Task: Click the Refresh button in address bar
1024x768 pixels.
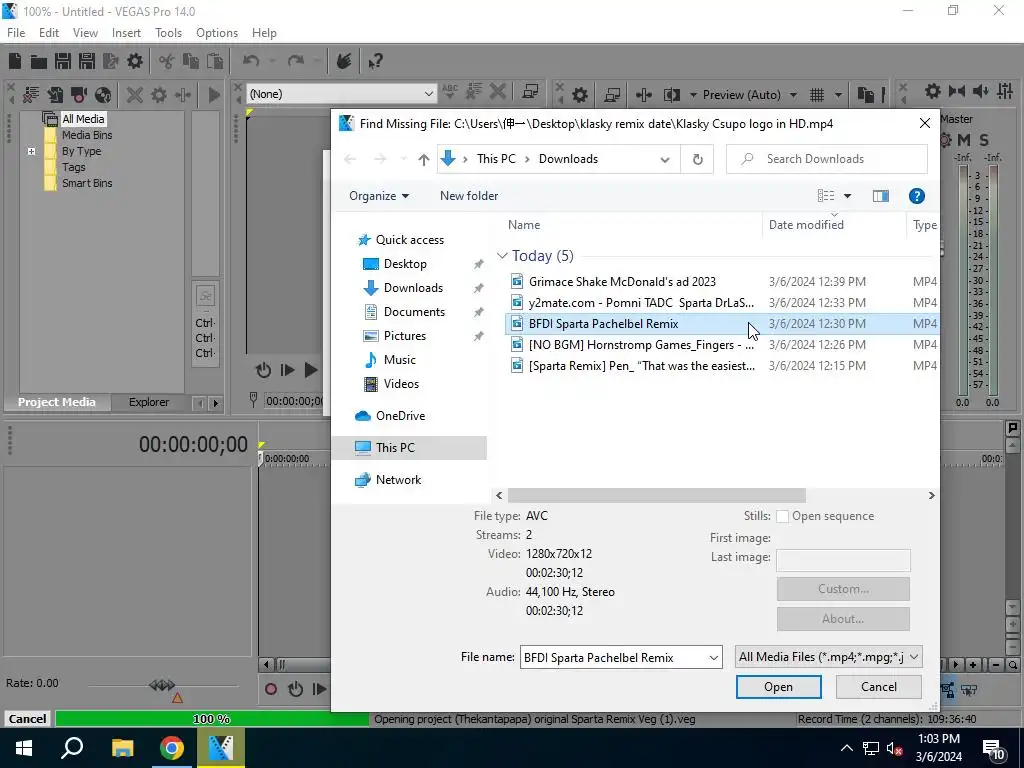Action: (697, 159)
